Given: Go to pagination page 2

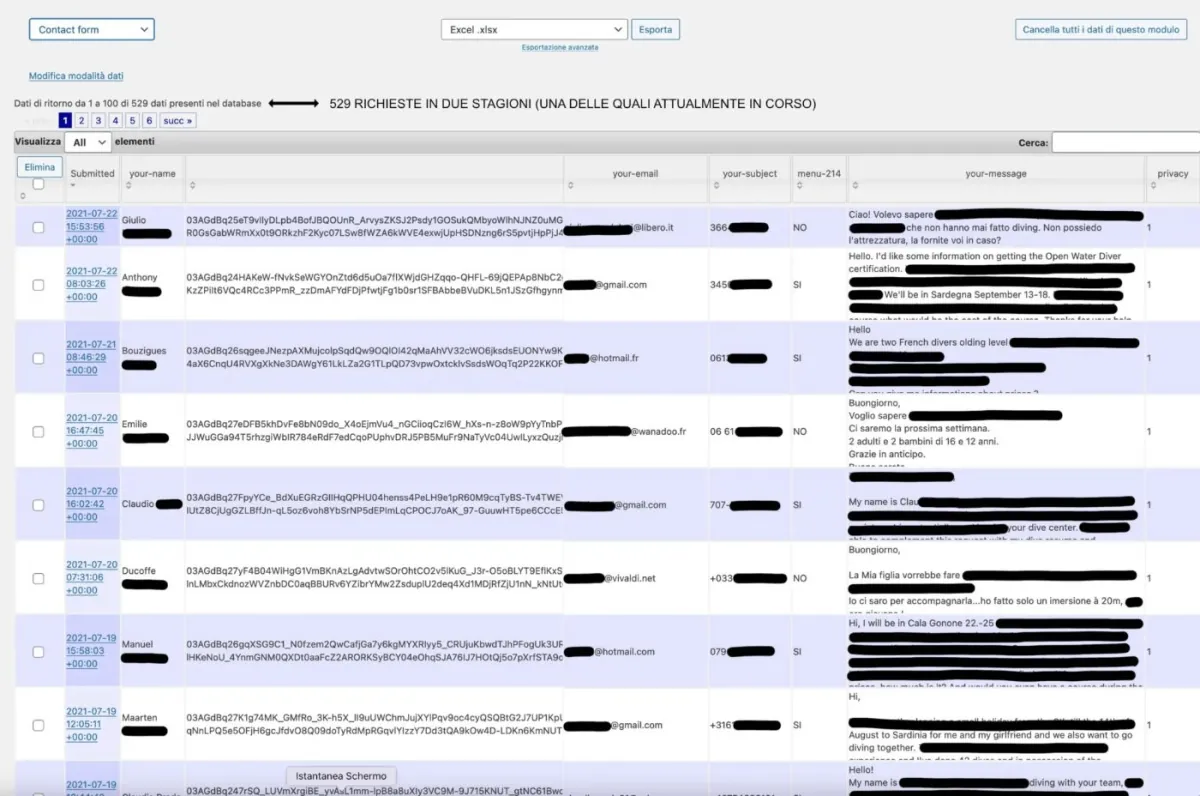Looking at the screenshot, I should 82,121.
